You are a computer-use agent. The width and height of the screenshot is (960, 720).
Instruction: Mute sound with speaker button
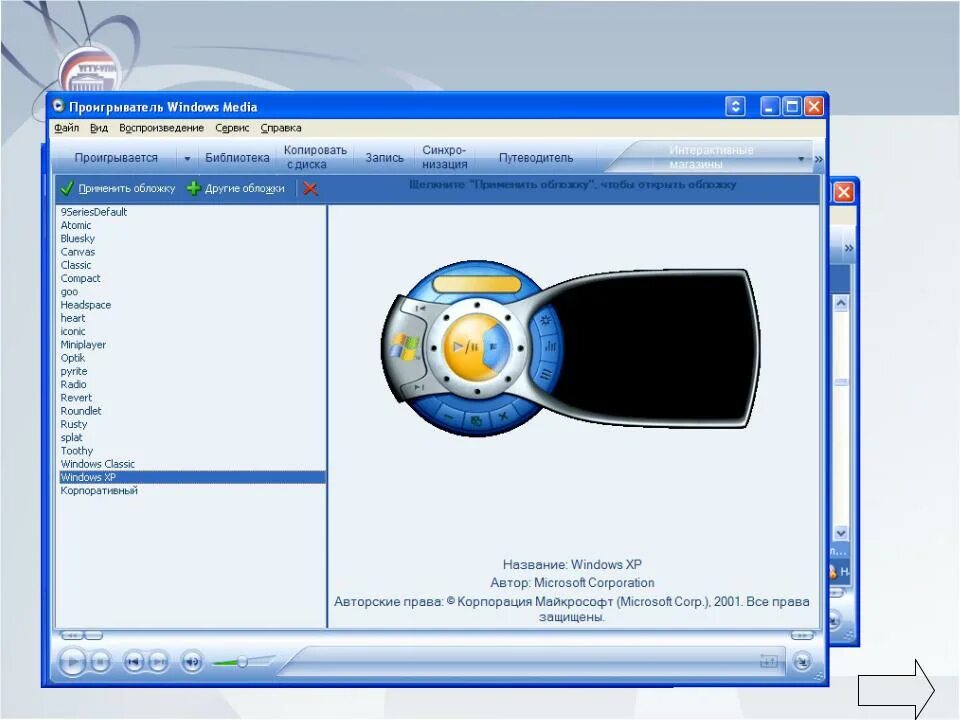192,662
